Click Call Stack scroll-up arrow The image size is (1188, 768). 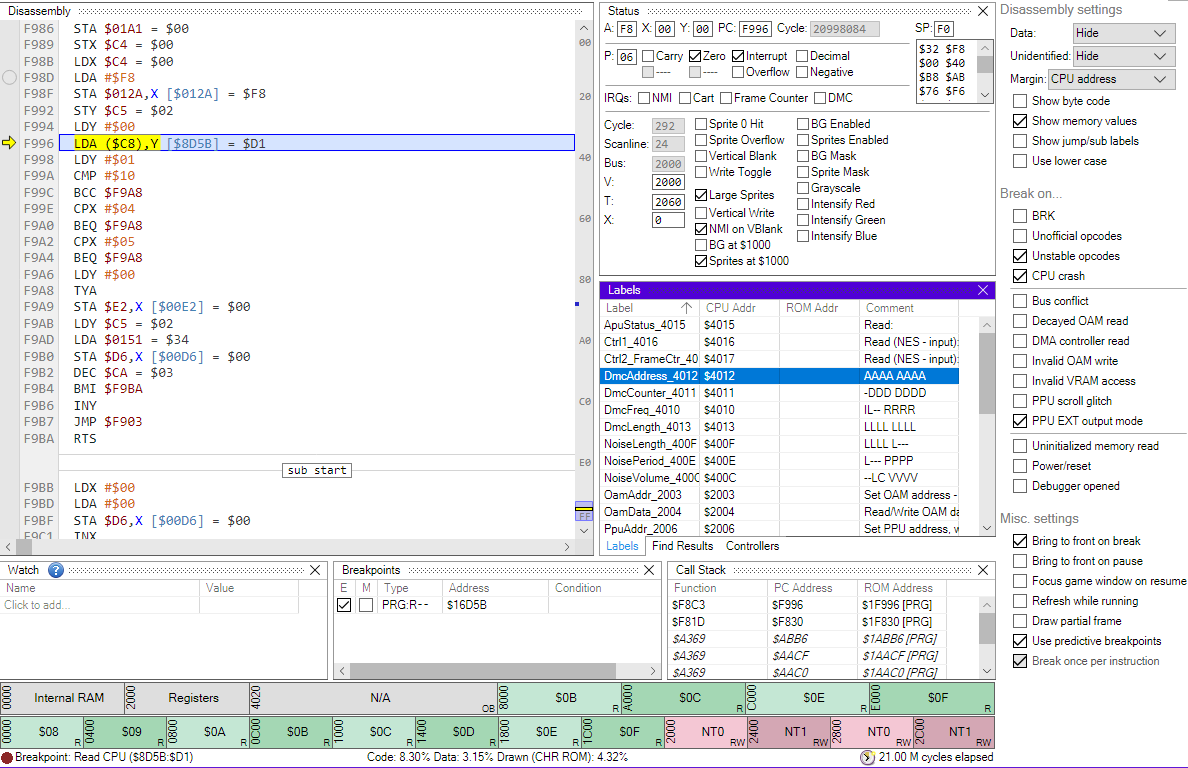coord(986,604)
